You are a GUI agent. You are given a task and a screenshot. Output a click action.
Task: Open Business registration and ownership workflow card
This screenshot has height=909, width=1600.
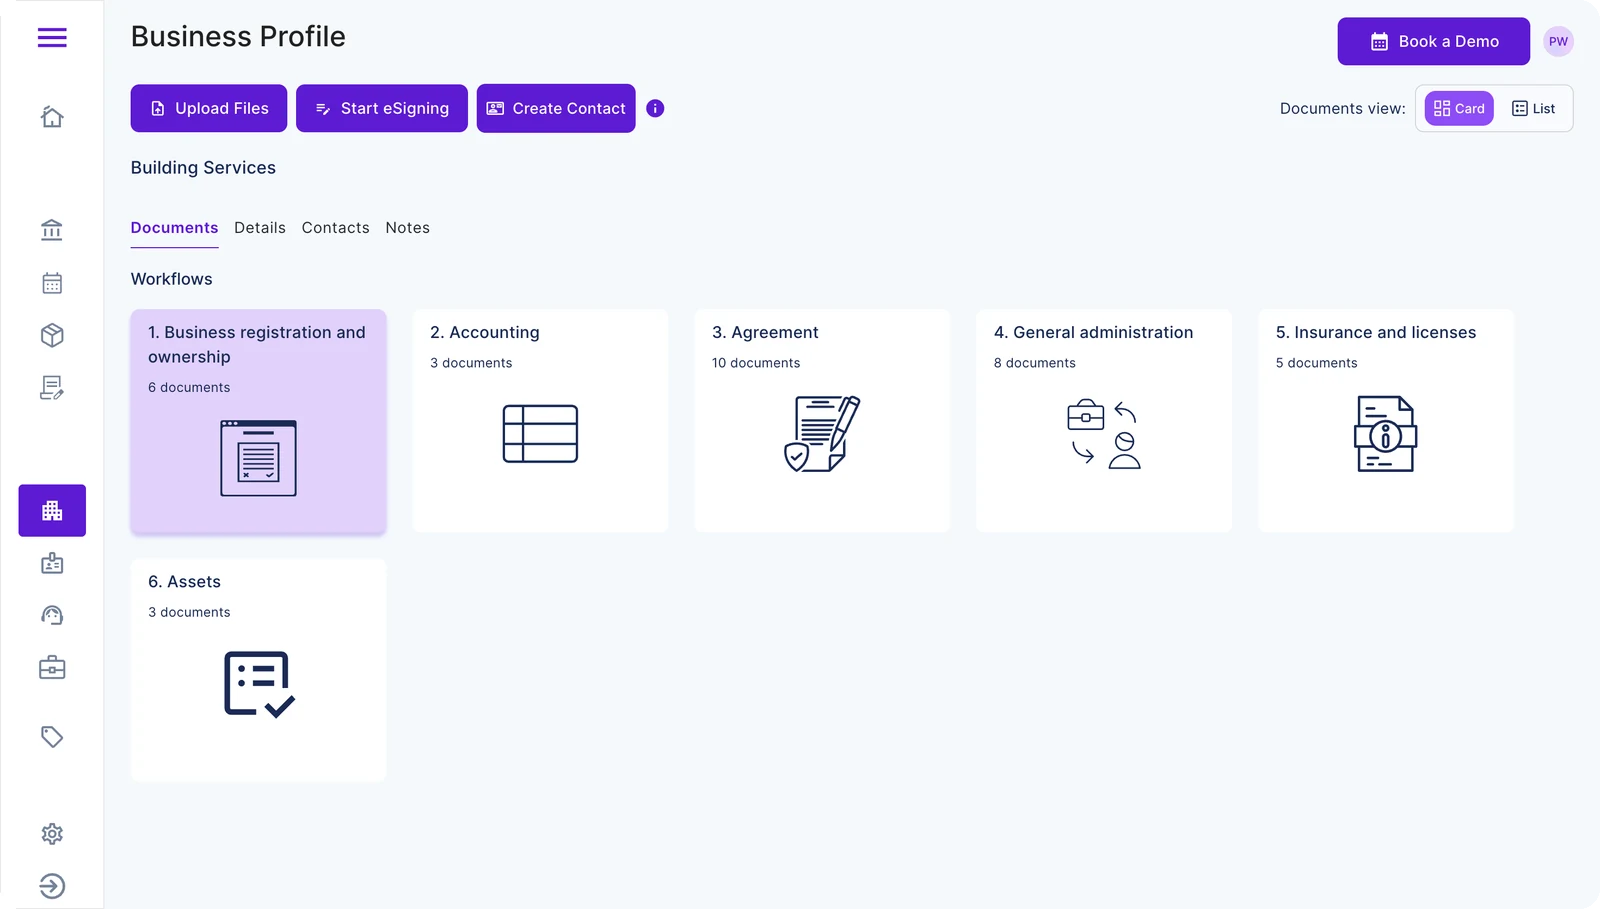[x=258, y=421]
